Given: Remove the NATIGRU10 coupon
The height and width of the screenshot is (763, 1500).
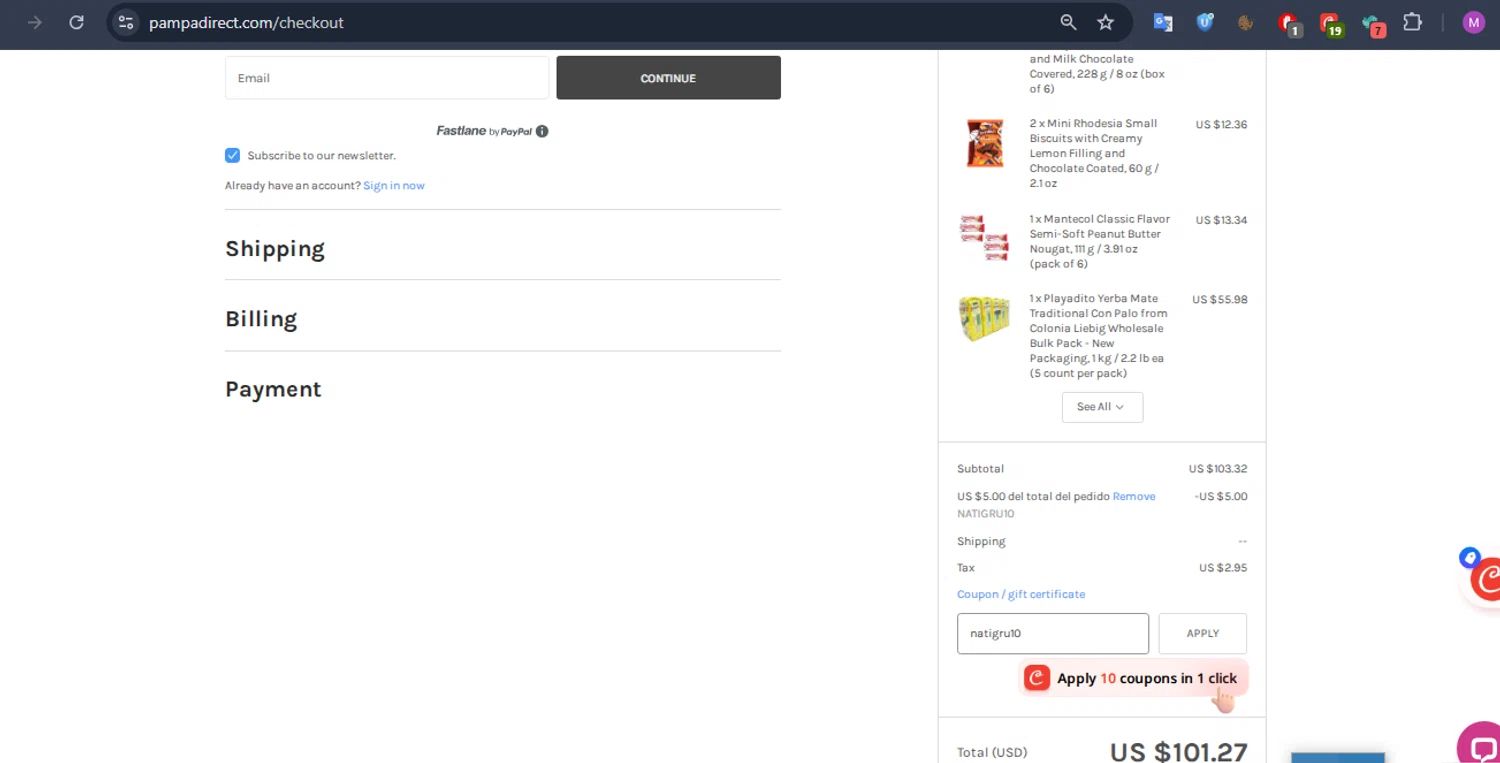Looking at the screenshot, I should point(1134,496).
